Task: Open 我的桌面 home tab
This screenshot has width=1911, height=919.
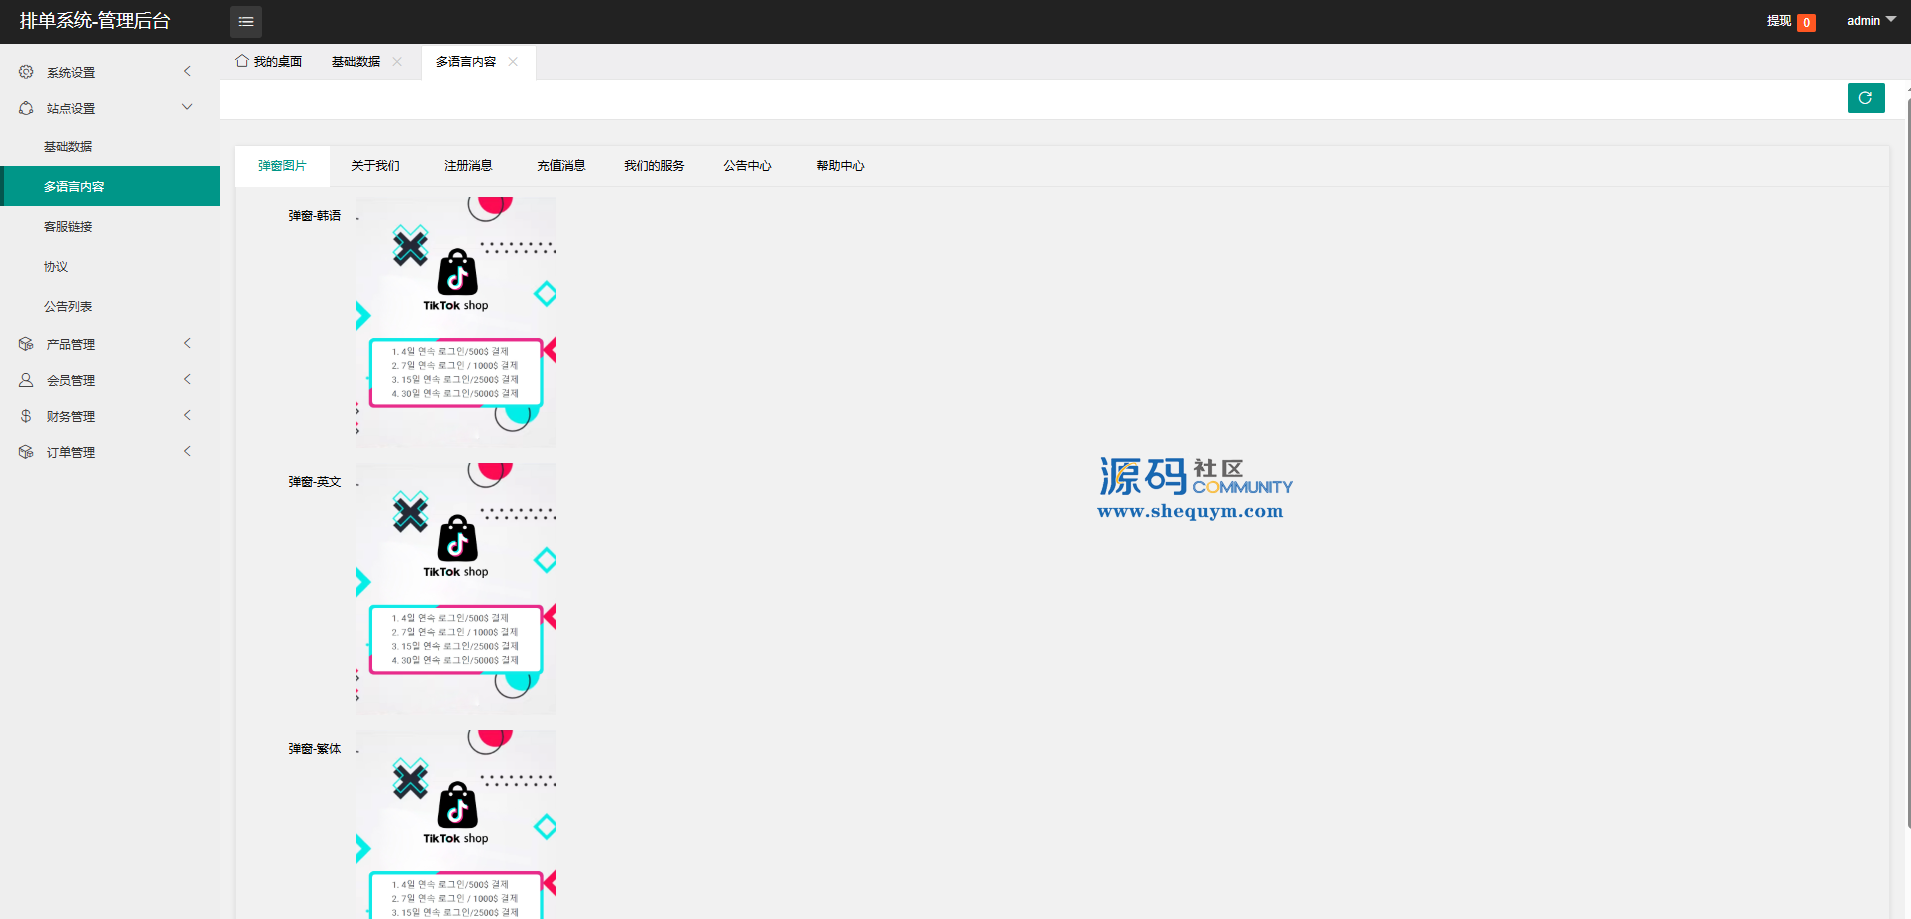Action: (269, 62)
